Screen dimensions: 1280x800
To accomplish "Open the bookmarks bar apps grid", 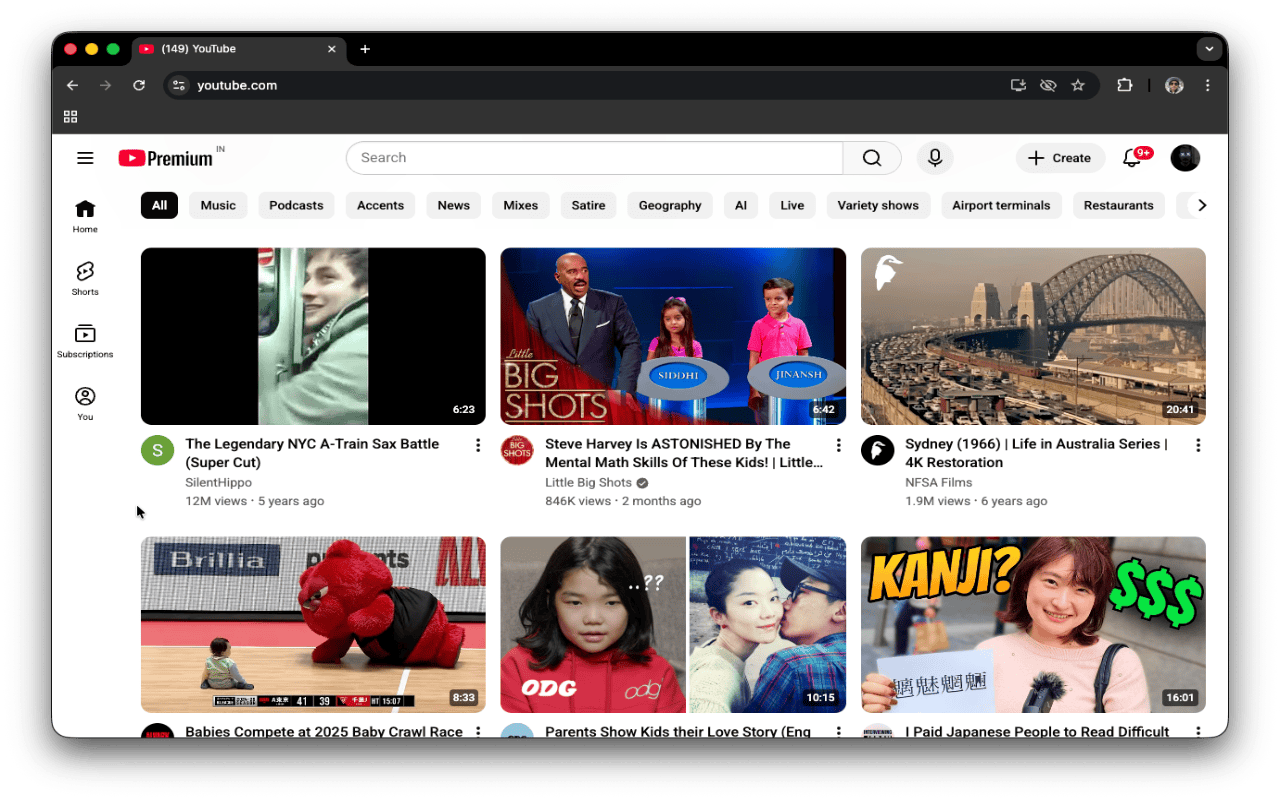I will point(71,117).
